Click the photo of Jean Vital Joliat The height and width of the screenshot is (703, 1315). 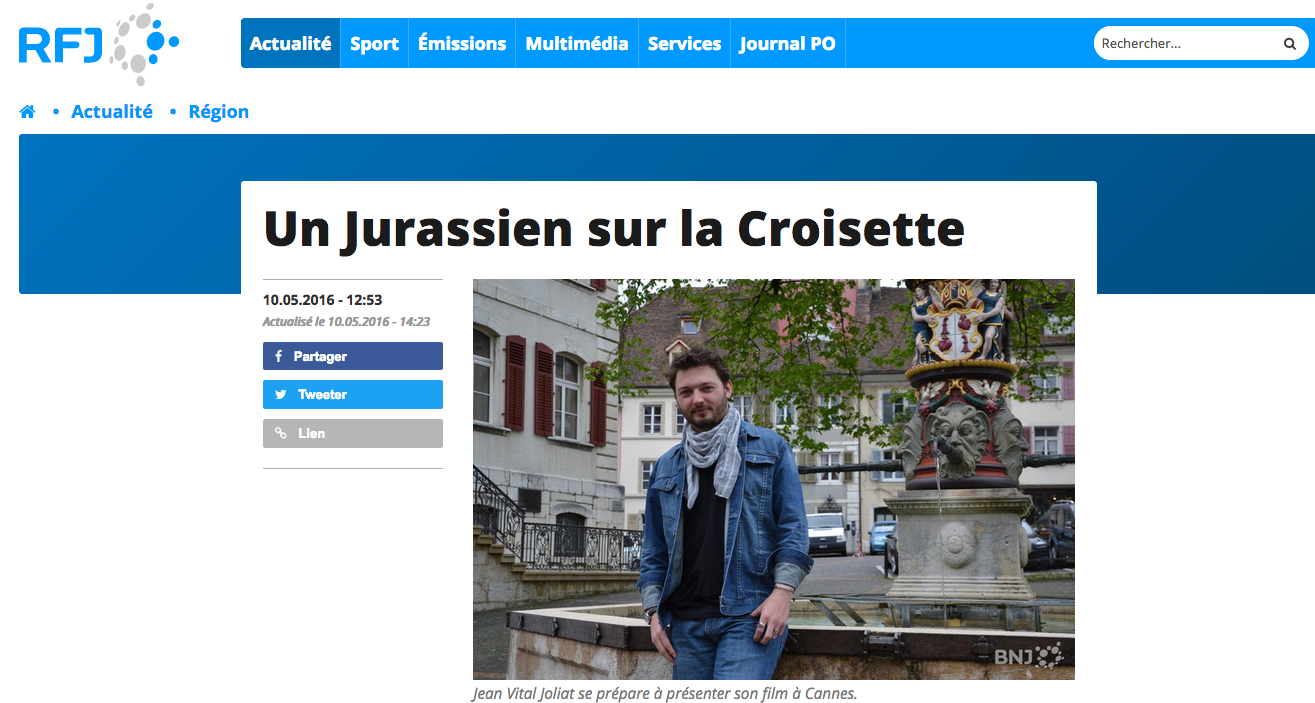774,479
